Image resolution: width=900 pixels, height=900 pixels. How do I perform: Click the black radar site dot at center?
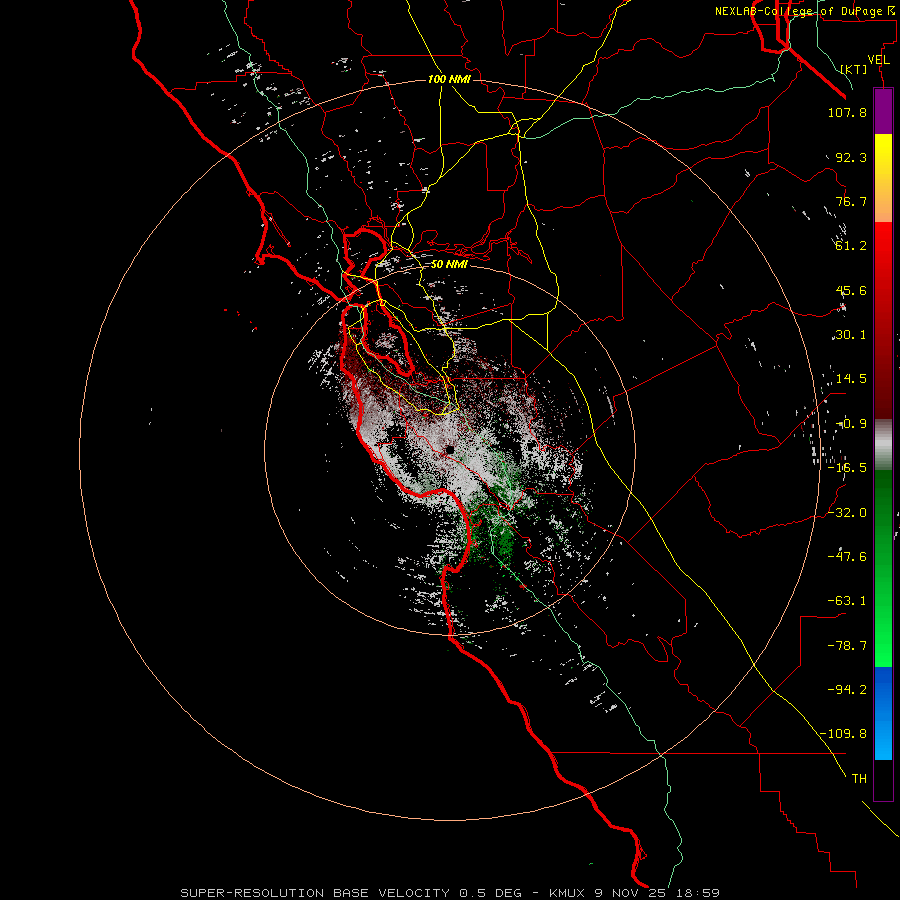(450, 450)
